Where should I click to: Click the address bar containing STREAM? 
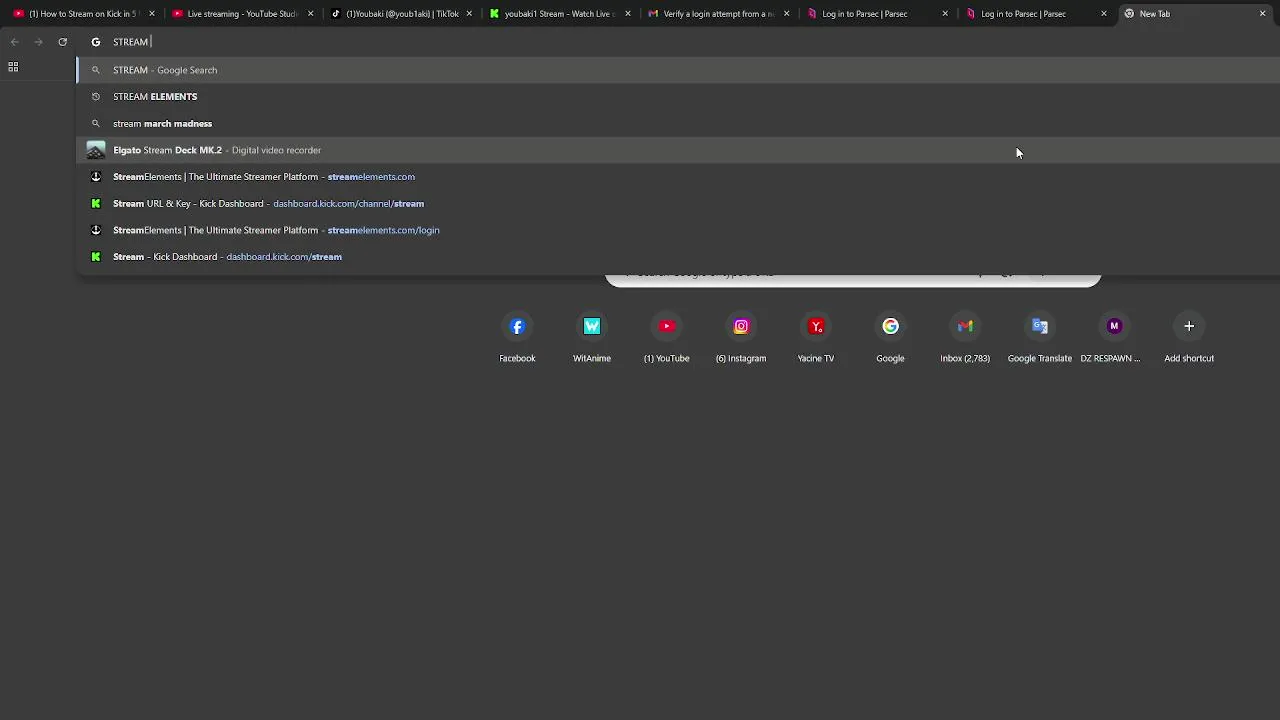(x=678, y=42)
